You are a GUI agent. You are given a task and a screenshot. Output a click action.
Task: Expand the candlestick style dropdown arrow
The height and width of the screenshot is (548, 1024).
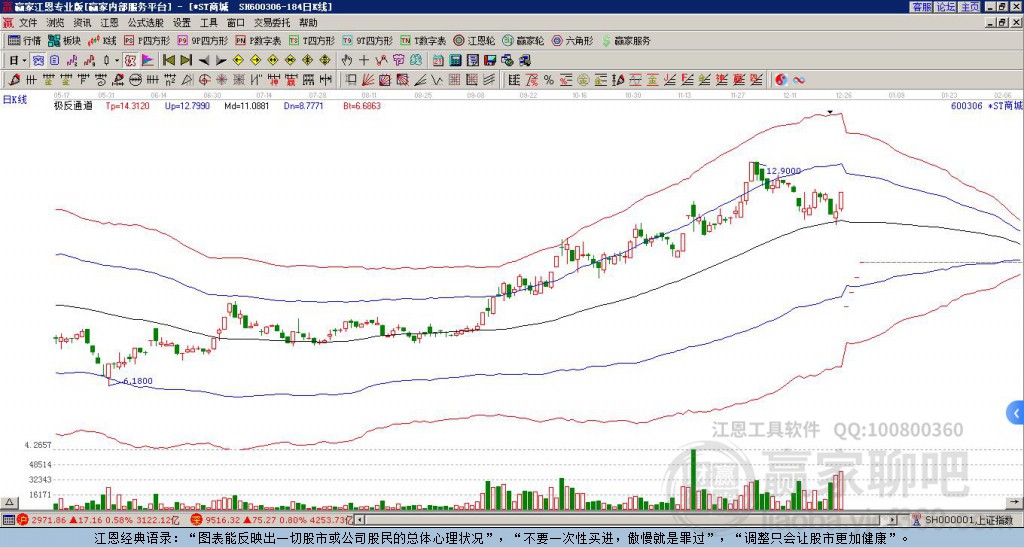[117, 61]
